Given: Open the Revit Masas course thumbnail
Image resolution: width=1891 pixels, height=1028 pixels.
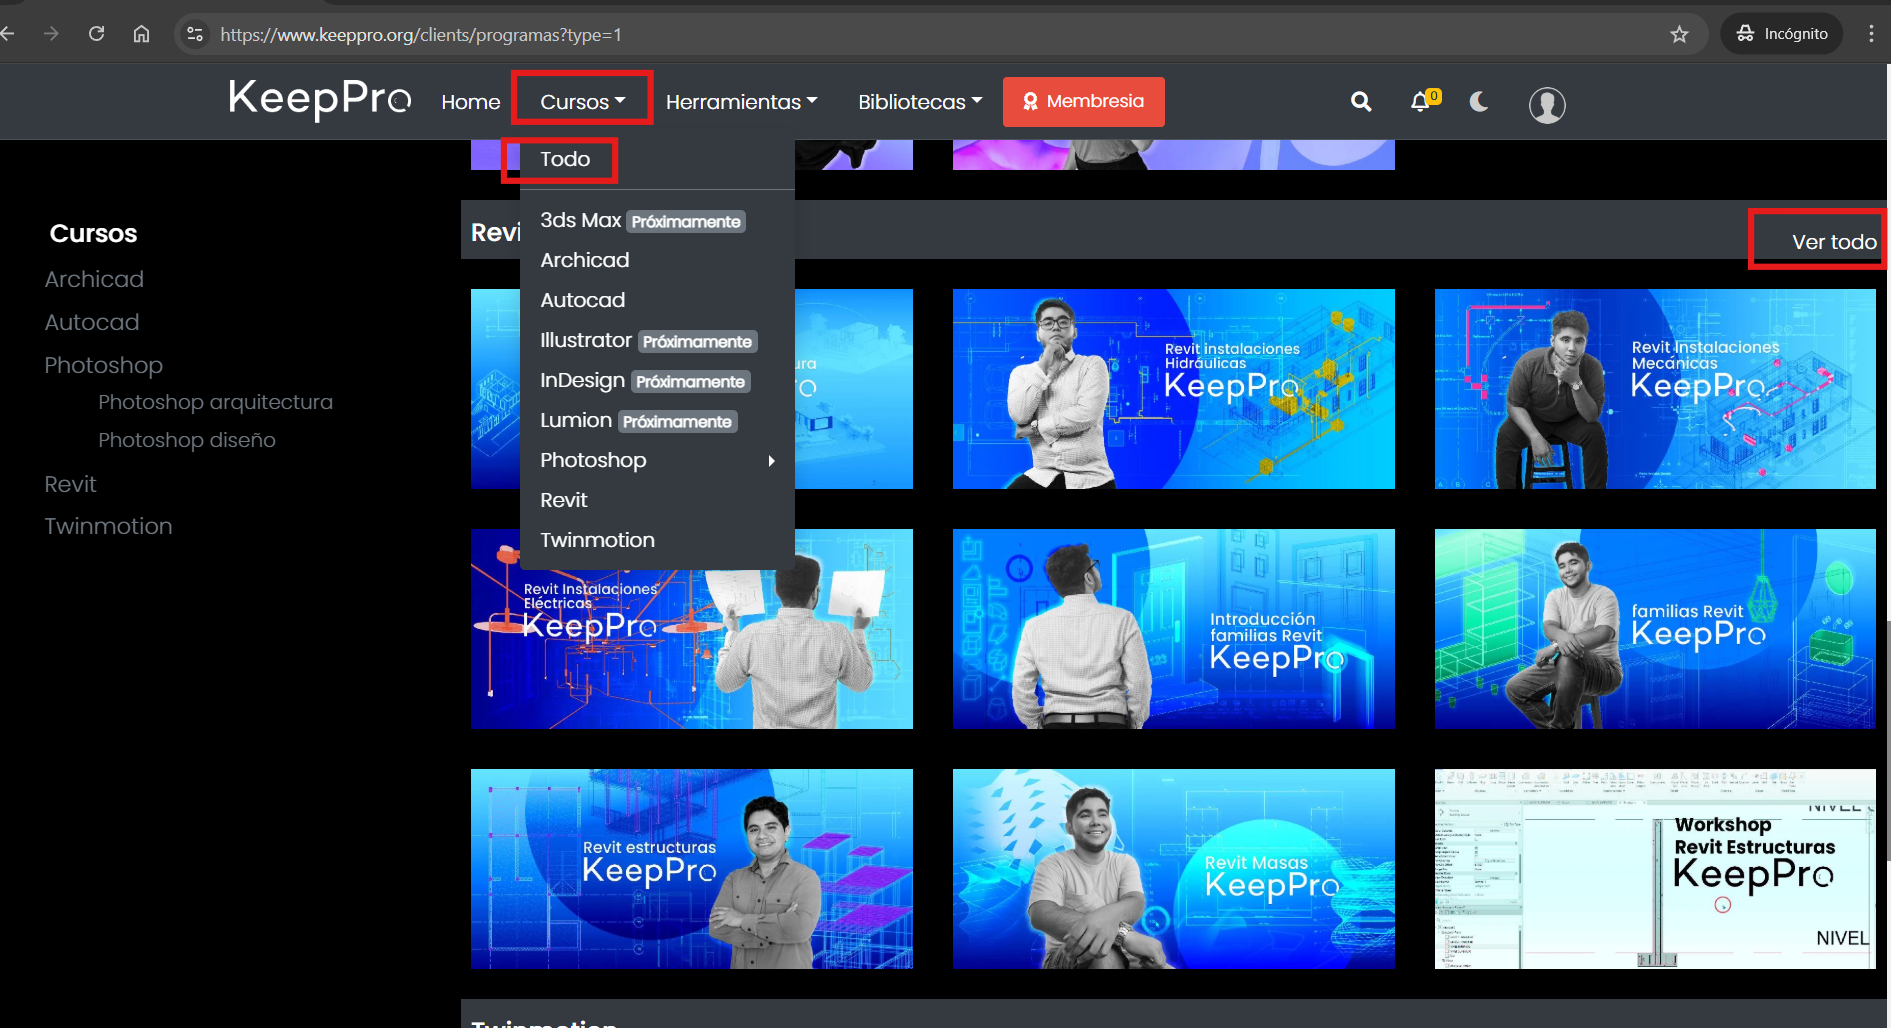Looking at the screenshot, I should [x=1174, y=869].
